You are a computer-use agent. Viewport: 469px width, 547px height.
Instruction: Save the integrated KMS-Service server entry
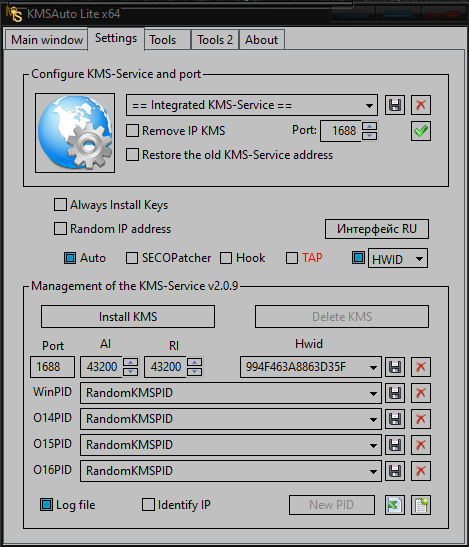[395, 105]
